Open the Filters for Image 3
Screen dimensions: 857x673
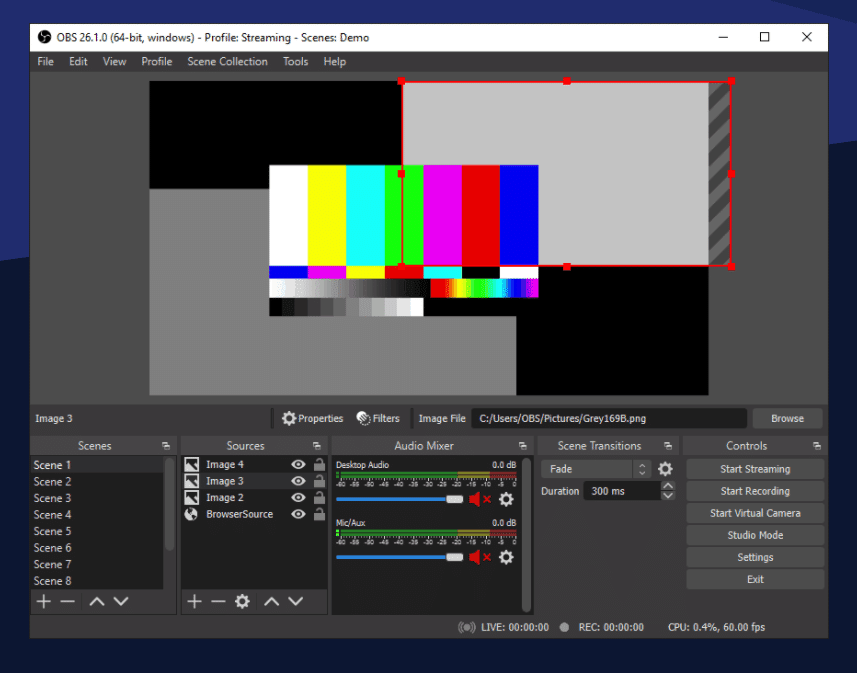click(x=378, y=418)
